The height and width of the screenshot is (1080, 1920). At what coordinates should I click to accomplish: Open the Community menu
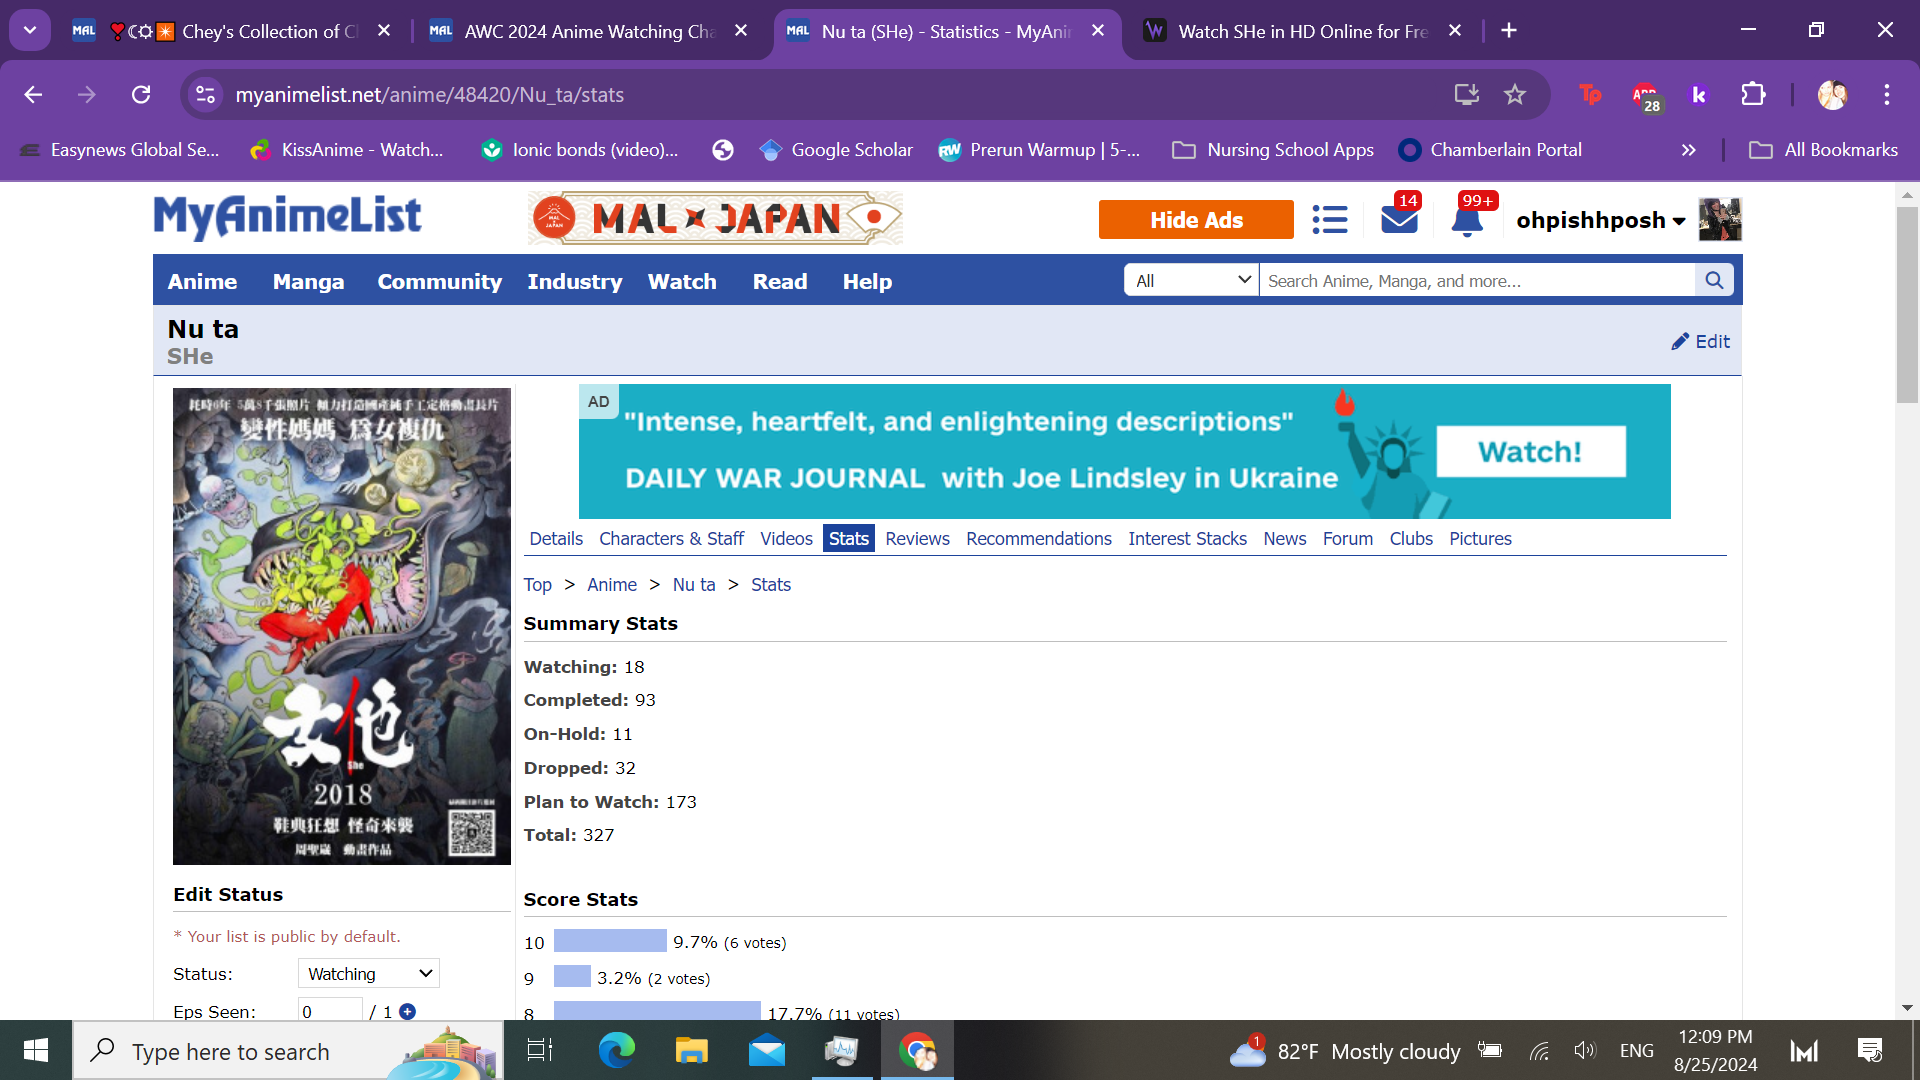tap(439, 282)
